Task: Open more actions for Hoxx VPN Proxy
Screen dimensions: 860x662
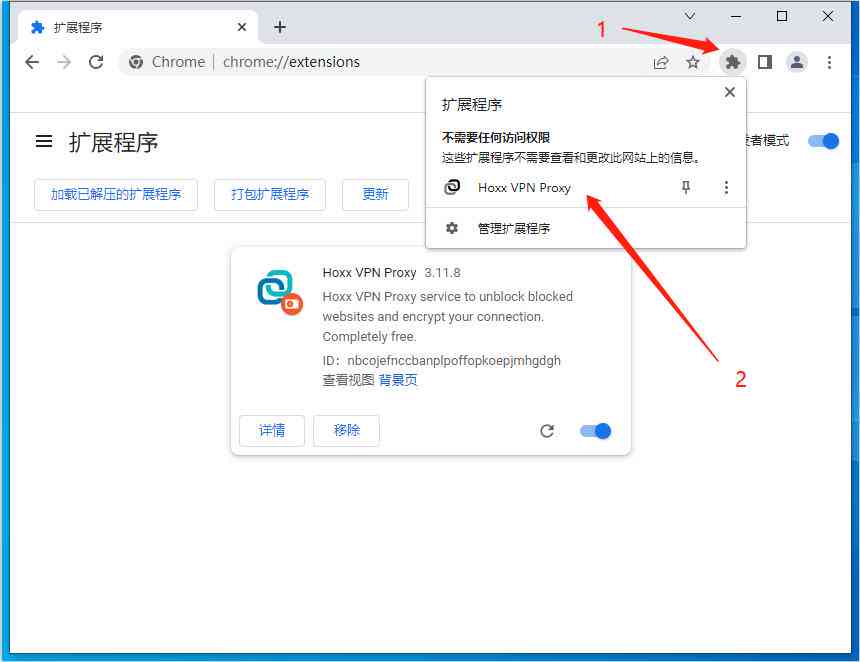Action: (726, 188)
